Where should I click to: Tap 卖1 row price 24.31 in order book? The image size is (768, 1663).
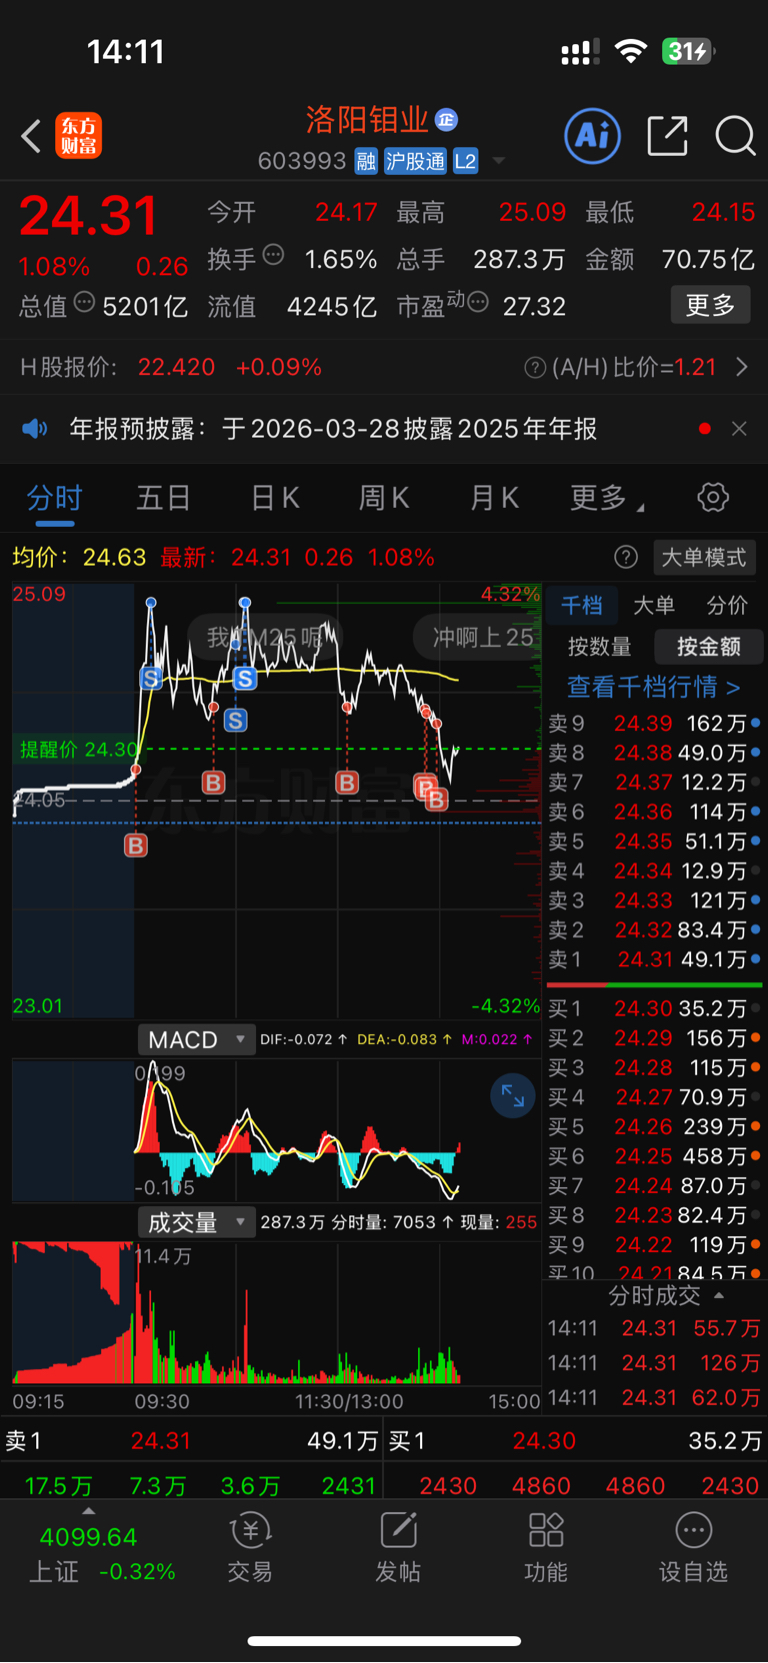tap(646, 959)
